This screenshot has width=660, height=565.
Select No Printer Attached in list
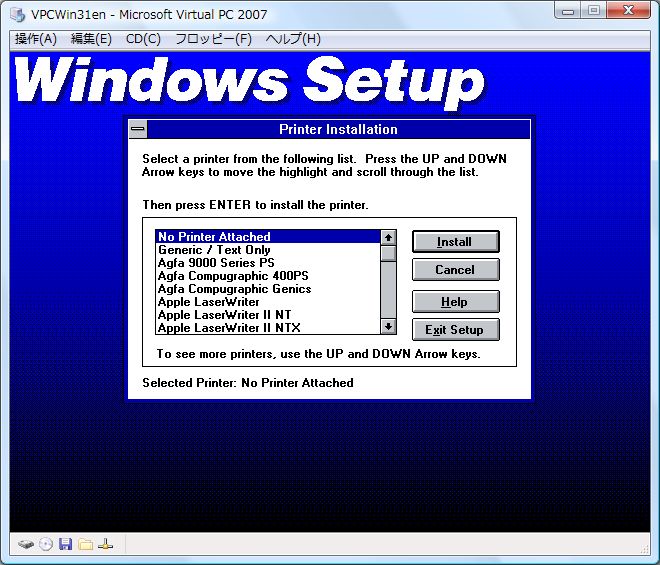click(x=268, y=237)
